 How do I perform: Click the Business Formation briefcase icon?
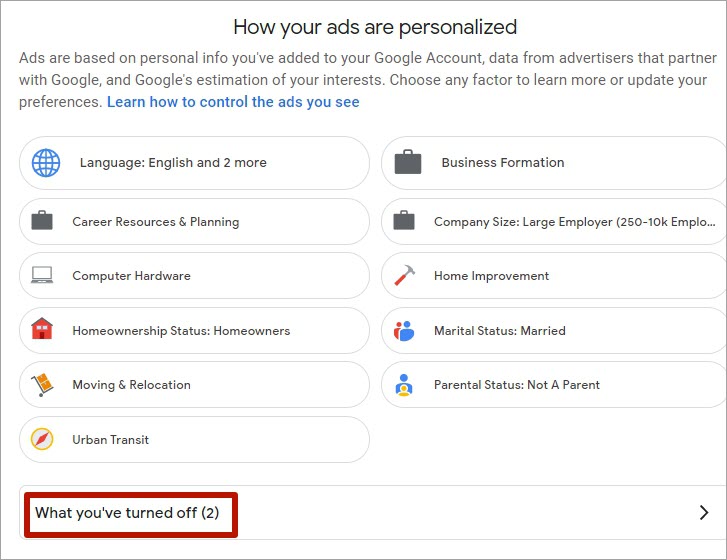click(408, 162)
